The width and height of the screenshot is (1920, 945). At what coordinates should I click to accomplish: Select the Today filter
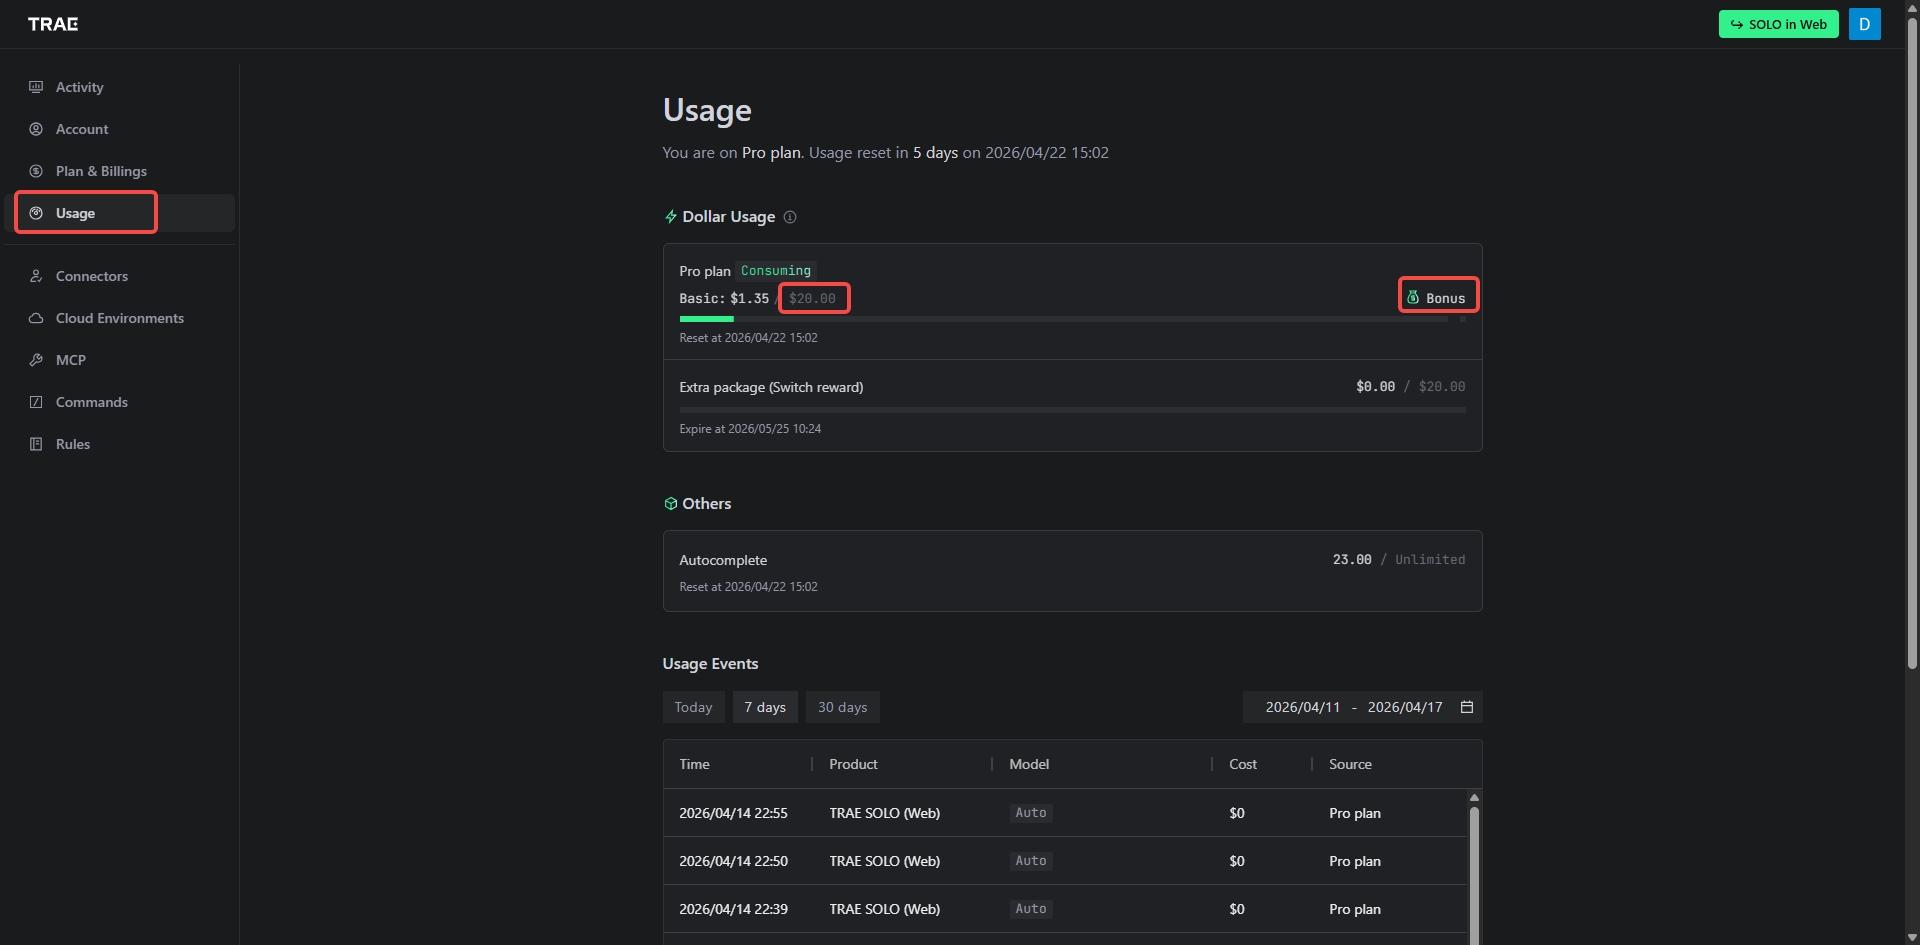(x=693, y=707)
